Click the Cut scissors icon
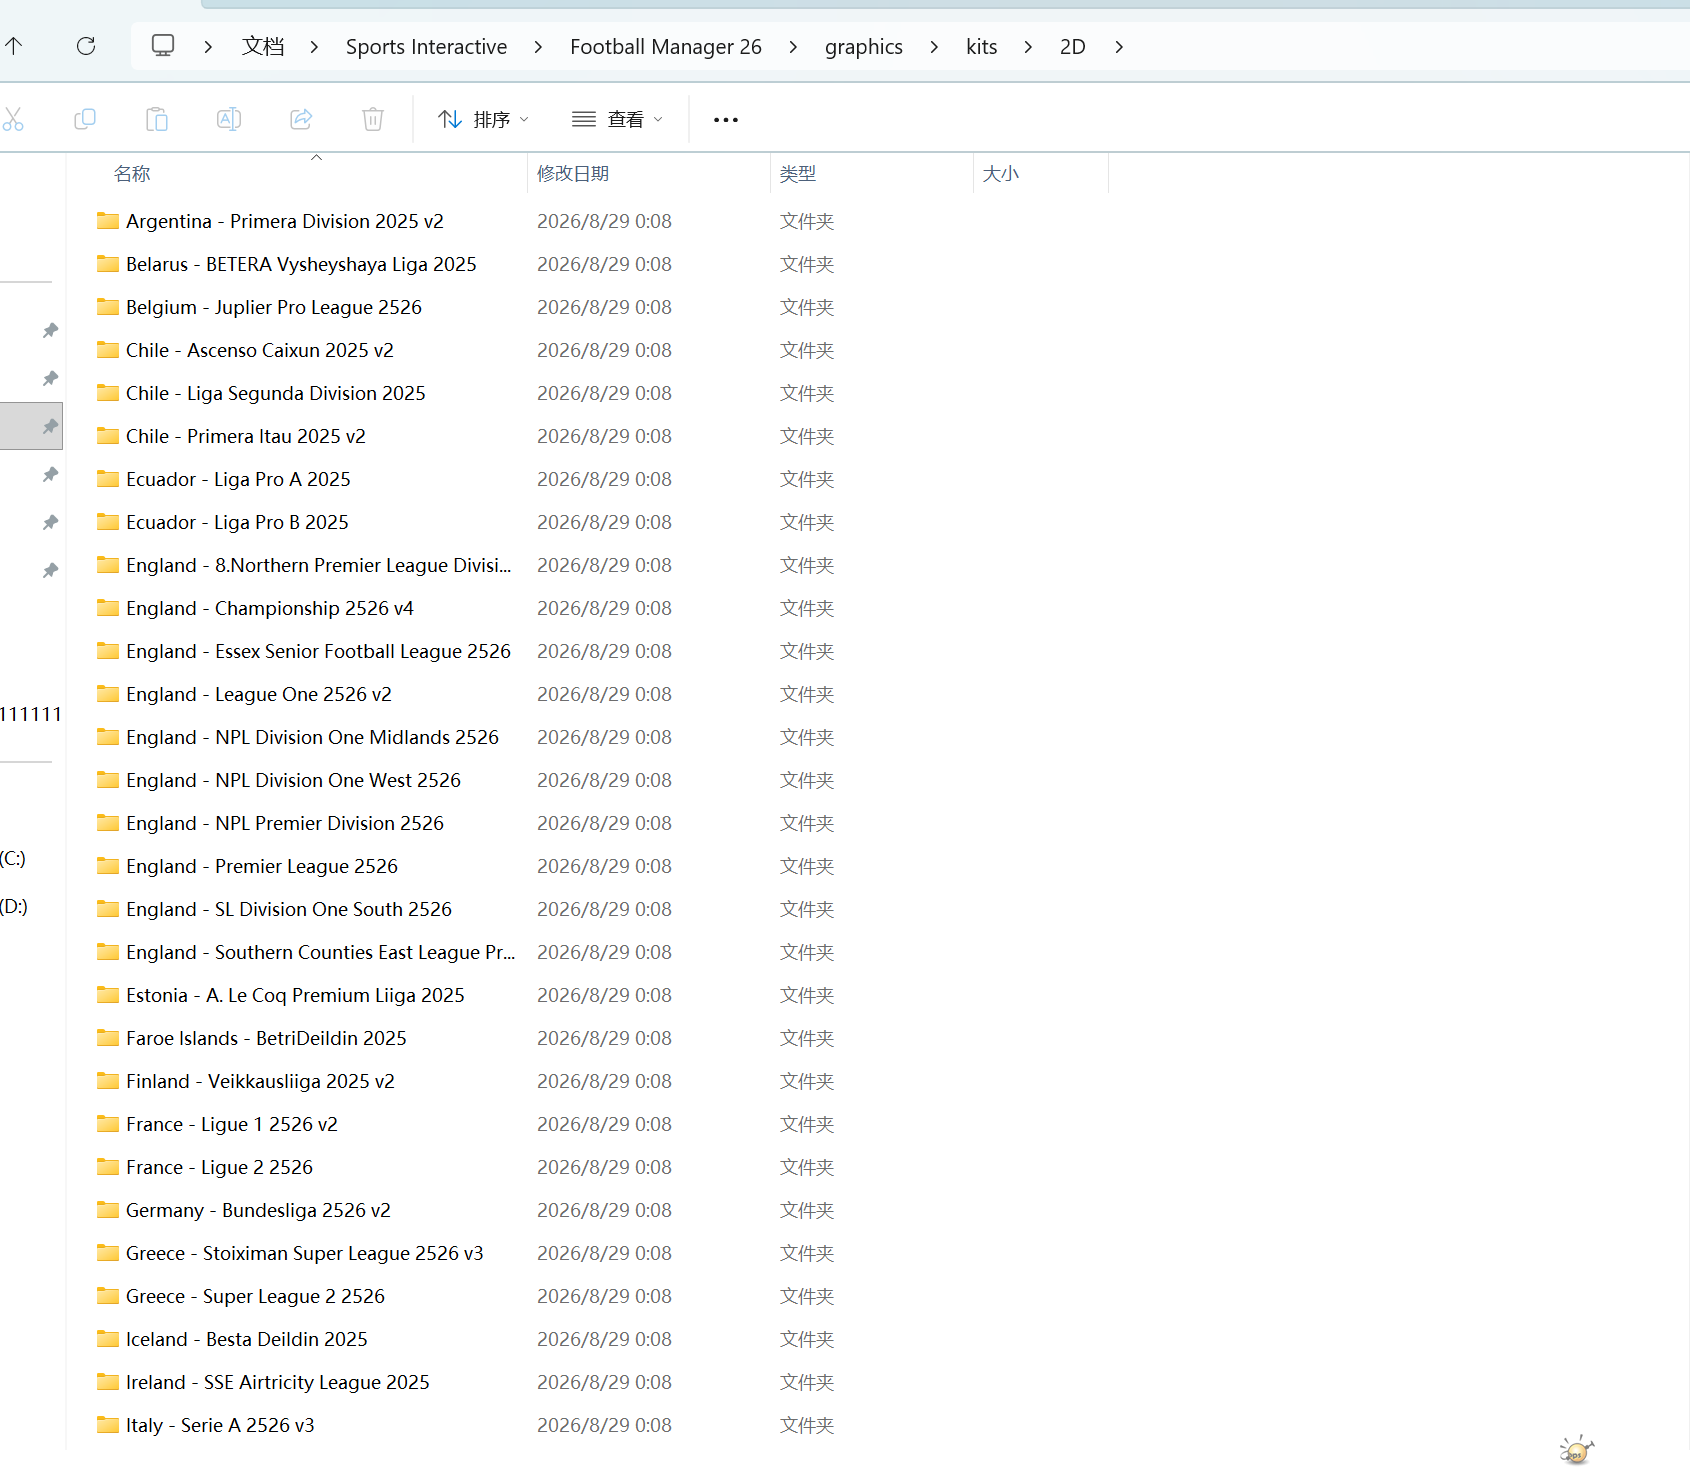 13,119
